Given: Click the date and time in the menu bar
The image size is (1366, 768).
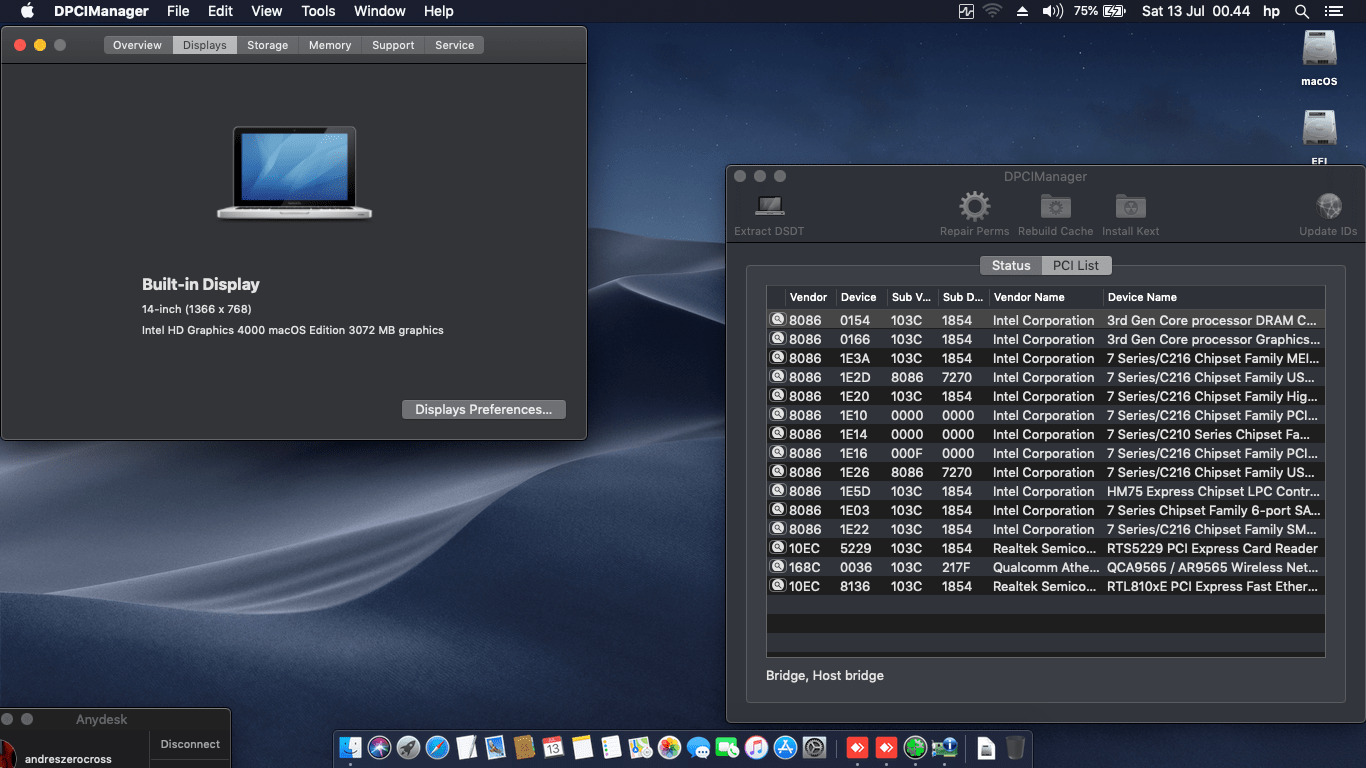Looking at the screenshot, I should click(1196, 11).
